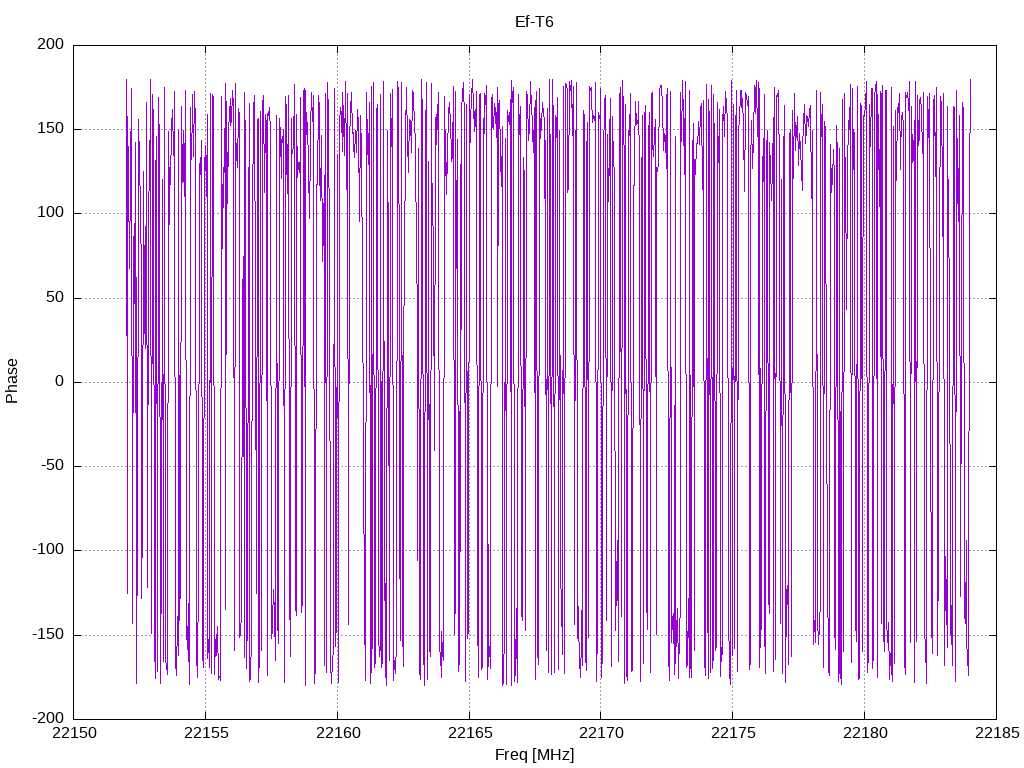
Task: Click the Freq [MHz] x-axis label
Action: [x=534, y=755]
